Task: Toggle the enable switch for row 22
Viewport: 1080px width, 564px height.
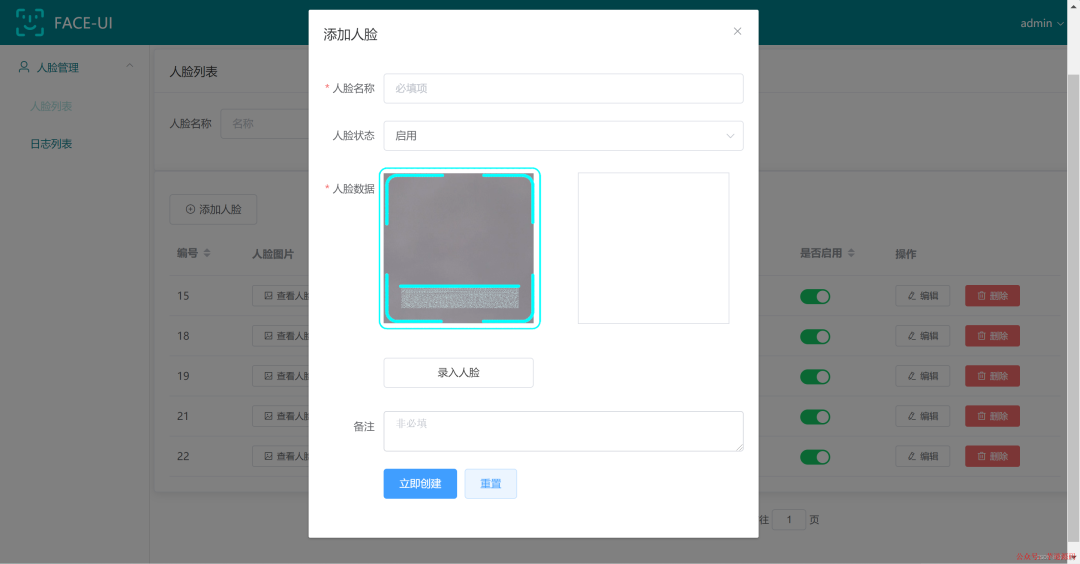Action: [815, 457]
